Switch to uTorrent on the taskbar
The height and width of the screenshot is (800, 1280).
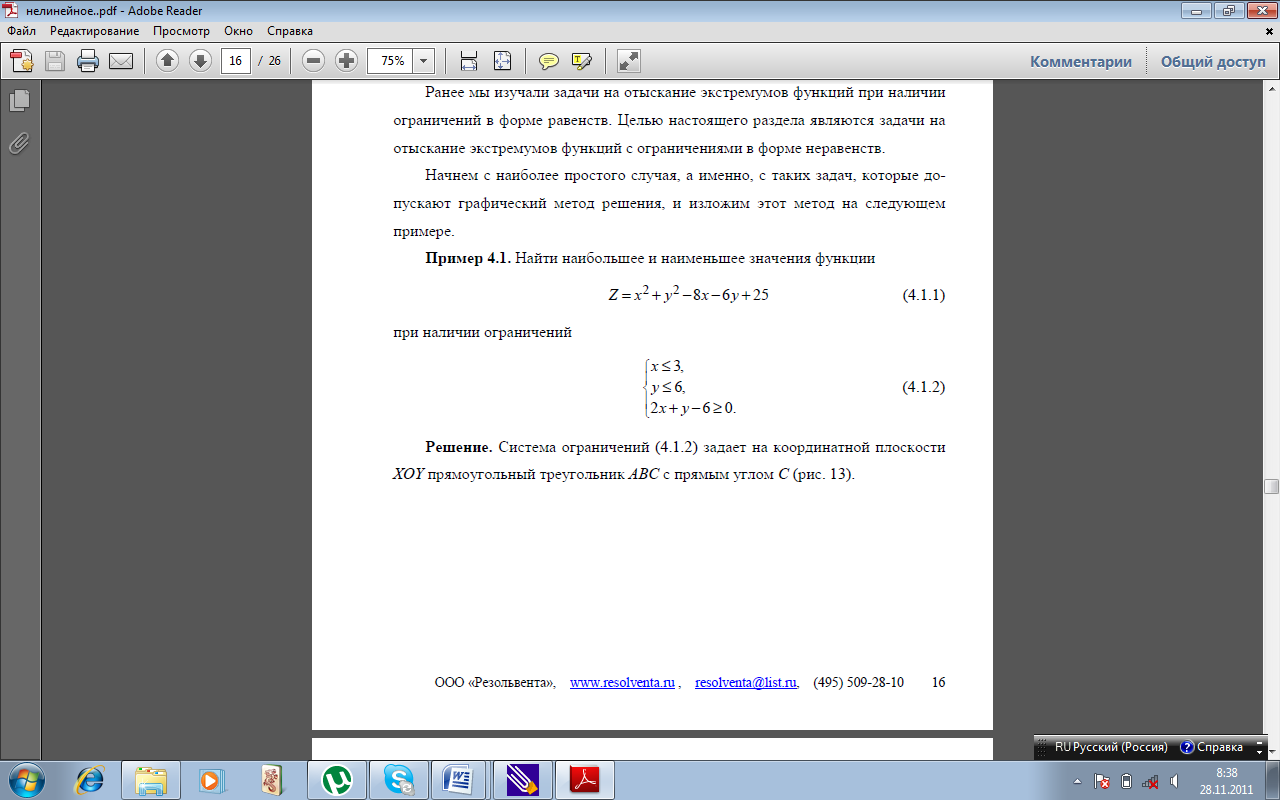click(x=337, y=780)
